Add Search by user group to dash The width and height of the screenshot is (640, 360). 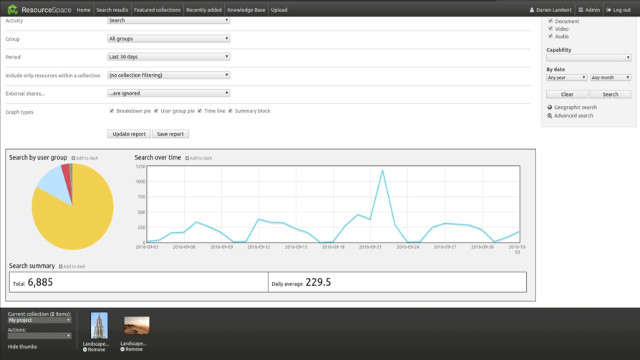84,158
